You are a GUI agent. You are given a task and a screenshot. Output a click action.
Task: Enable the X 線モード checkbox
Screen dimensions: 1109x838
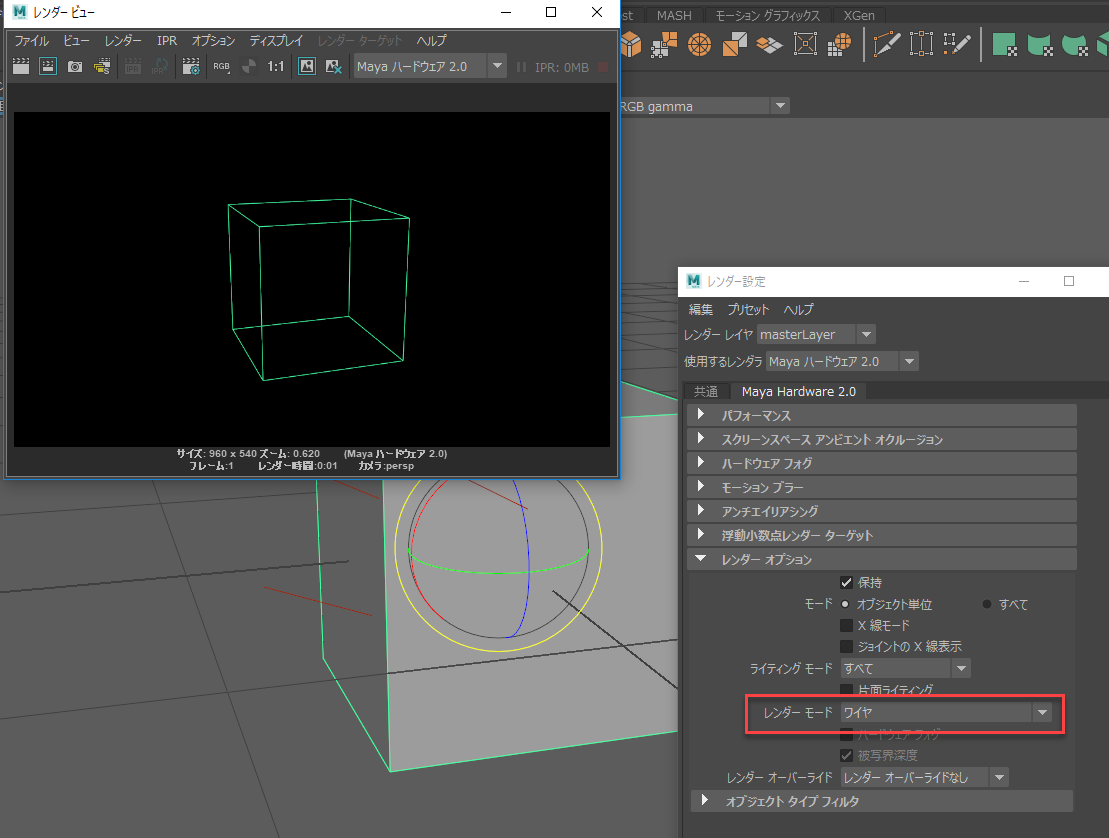pos(846,625)
